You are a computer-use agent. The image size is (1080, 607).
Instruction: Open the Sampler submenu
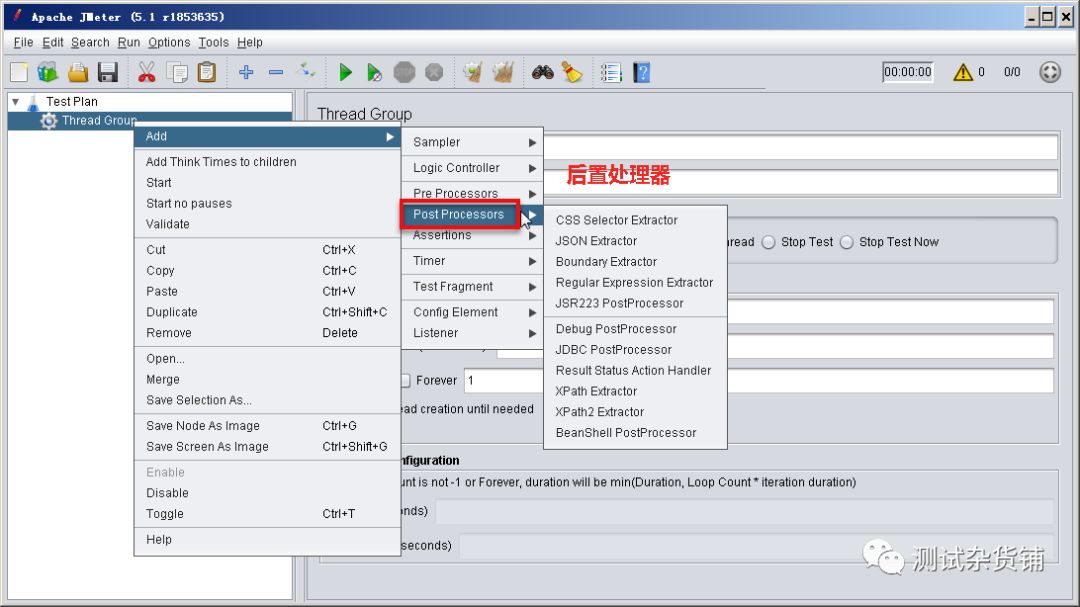(x=472, y=142)
